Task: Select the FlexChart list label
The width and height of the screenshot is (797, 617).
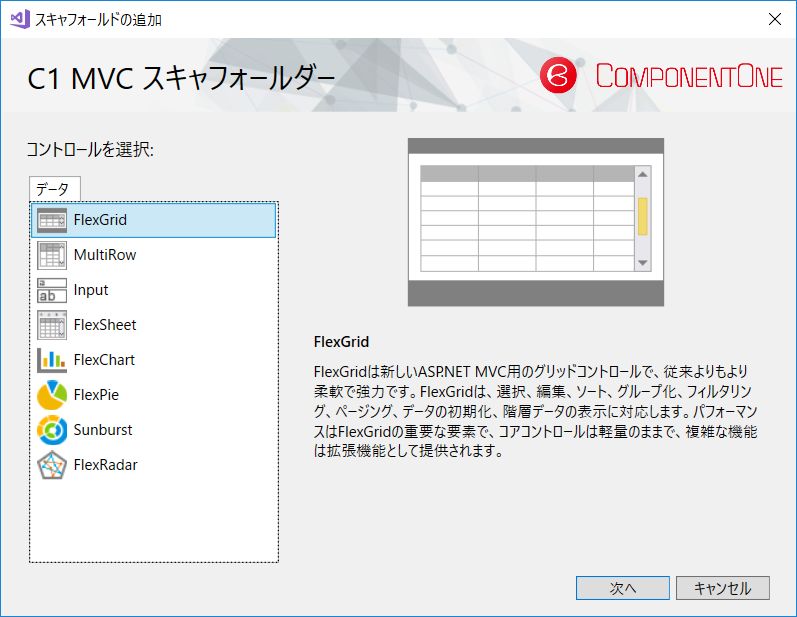Action: point(104,360)
